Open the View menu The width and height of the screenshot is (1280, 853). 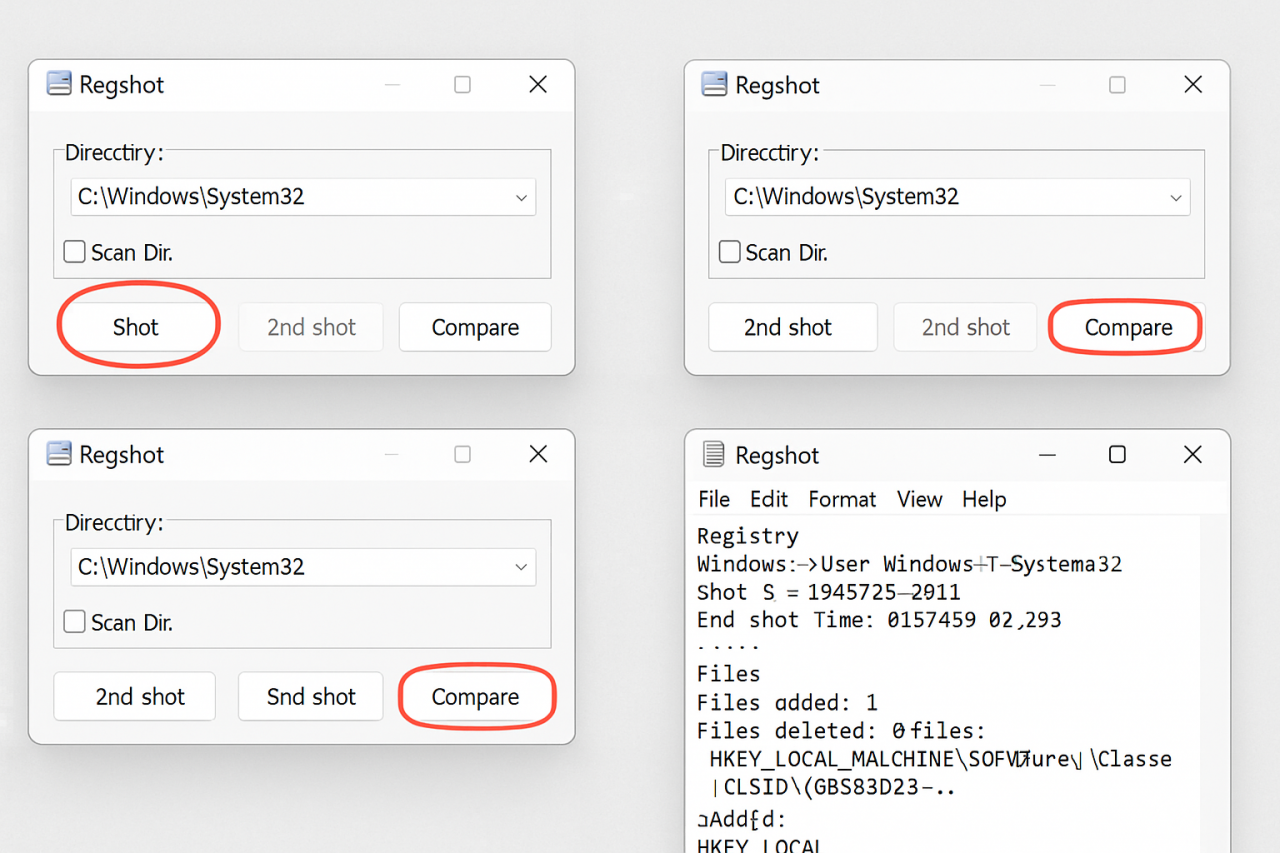click(919, 499)
